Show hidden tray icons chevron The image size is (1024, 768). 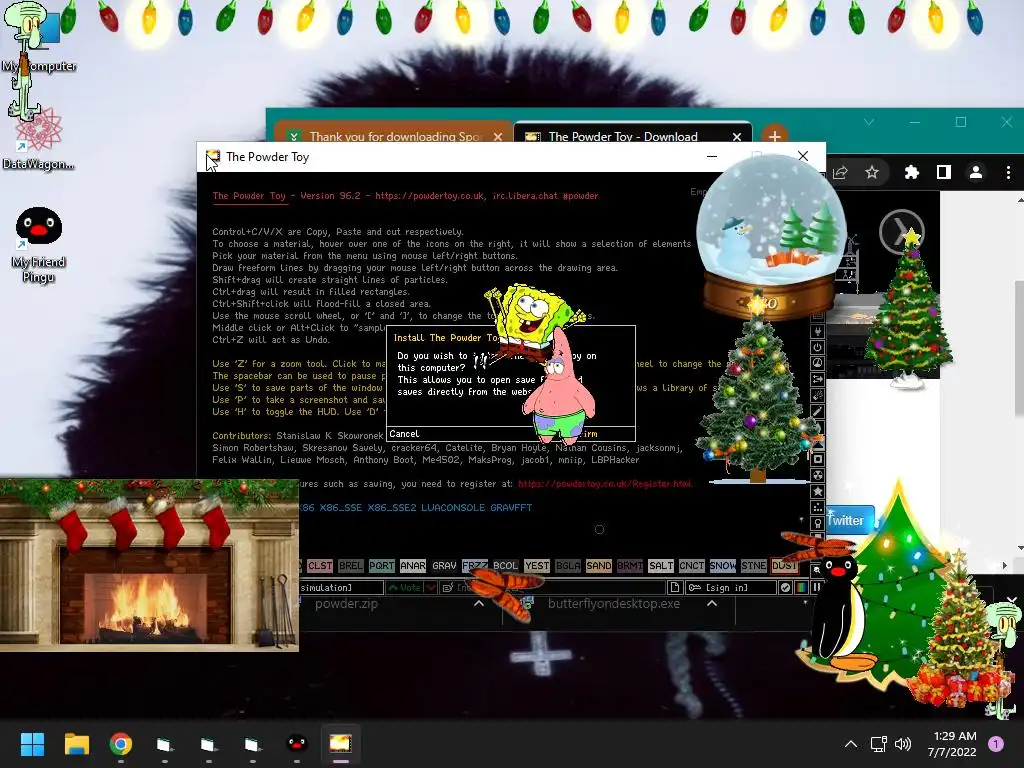pos(851,744)
